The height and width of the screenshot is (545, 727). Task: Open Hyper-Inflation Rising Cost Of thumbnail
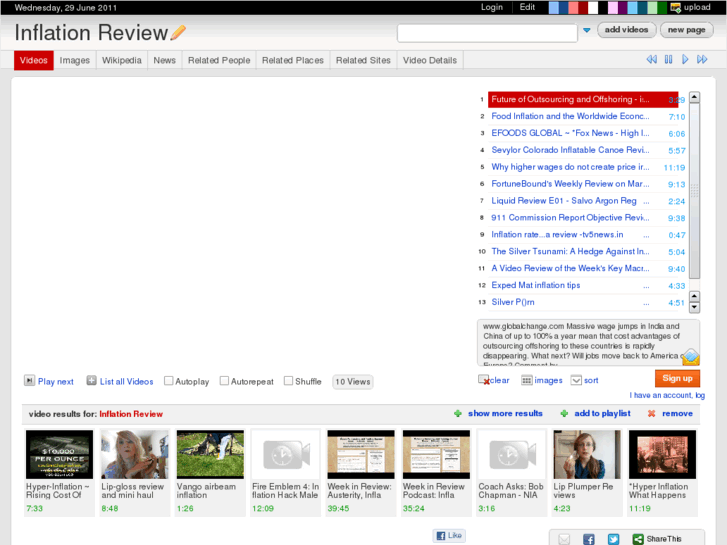click(x=59, y=454)
